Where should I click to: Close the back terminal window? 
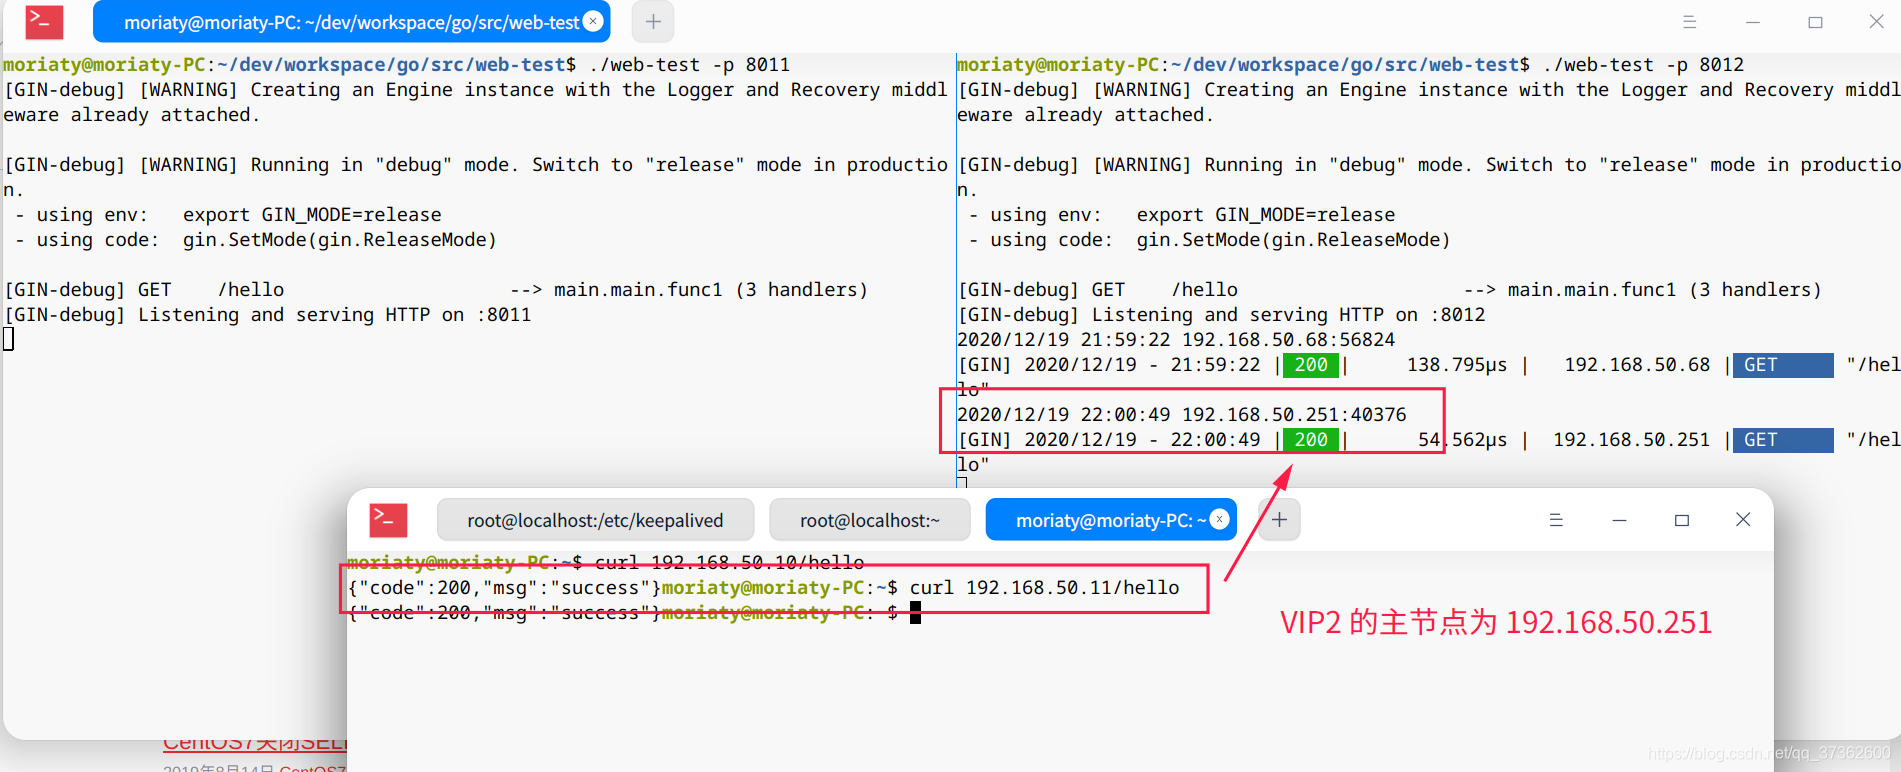coord(1876,21)
